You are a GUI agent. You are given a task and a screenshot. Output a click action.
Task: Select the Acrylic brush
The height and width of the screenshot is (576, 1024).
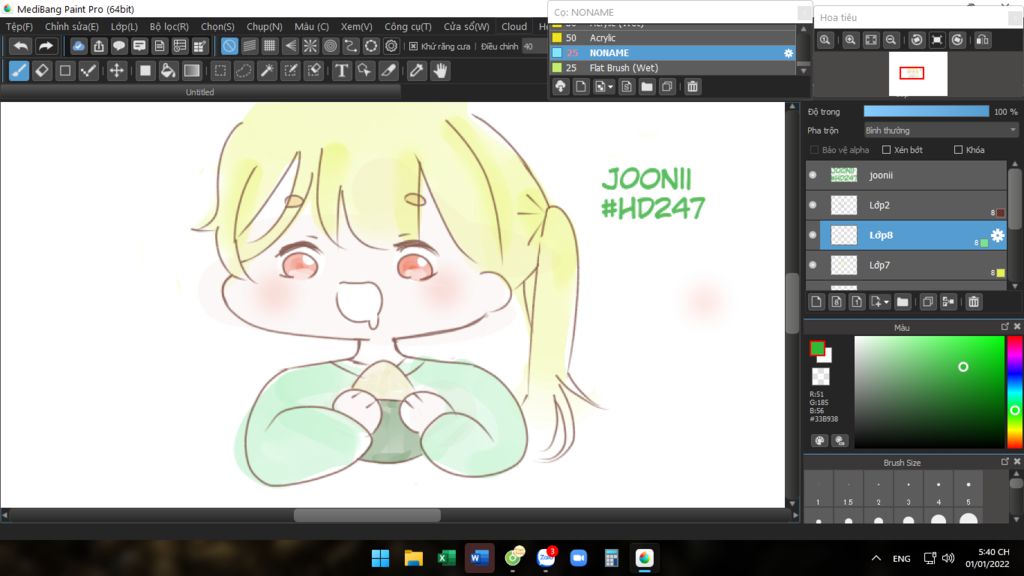click(x=673, y=38)
